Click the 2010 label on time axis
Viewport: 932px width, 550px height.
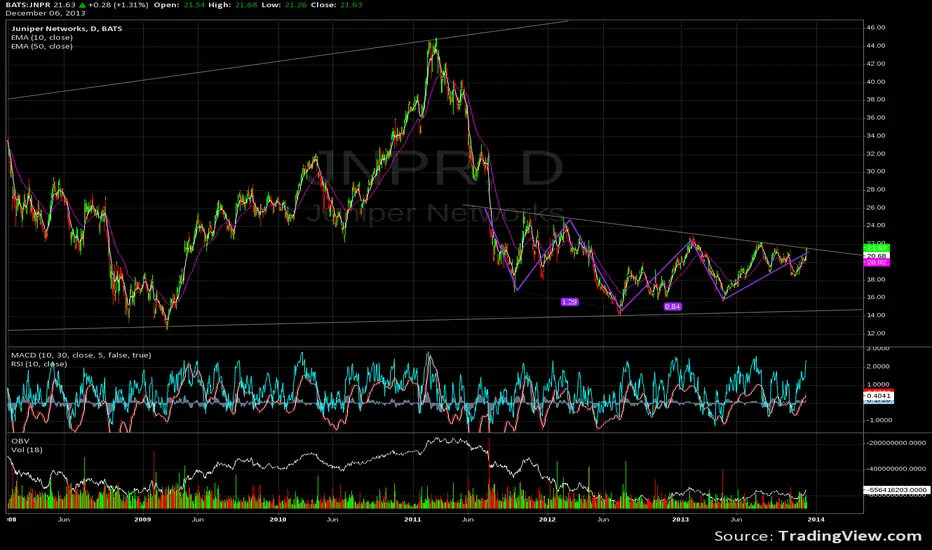tap(278, 519)
